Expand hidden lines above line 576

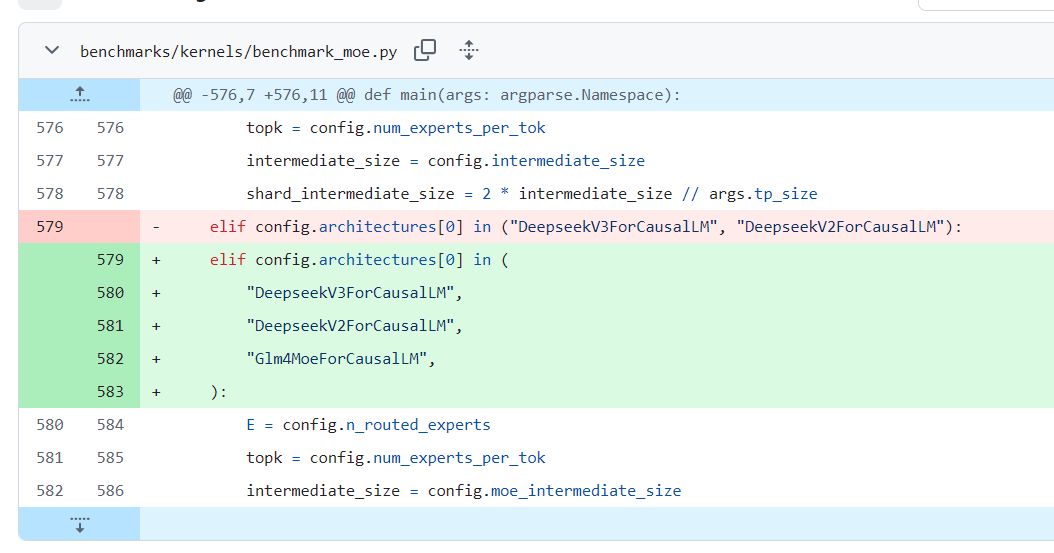pyautogui.click(x=79, y=95)
